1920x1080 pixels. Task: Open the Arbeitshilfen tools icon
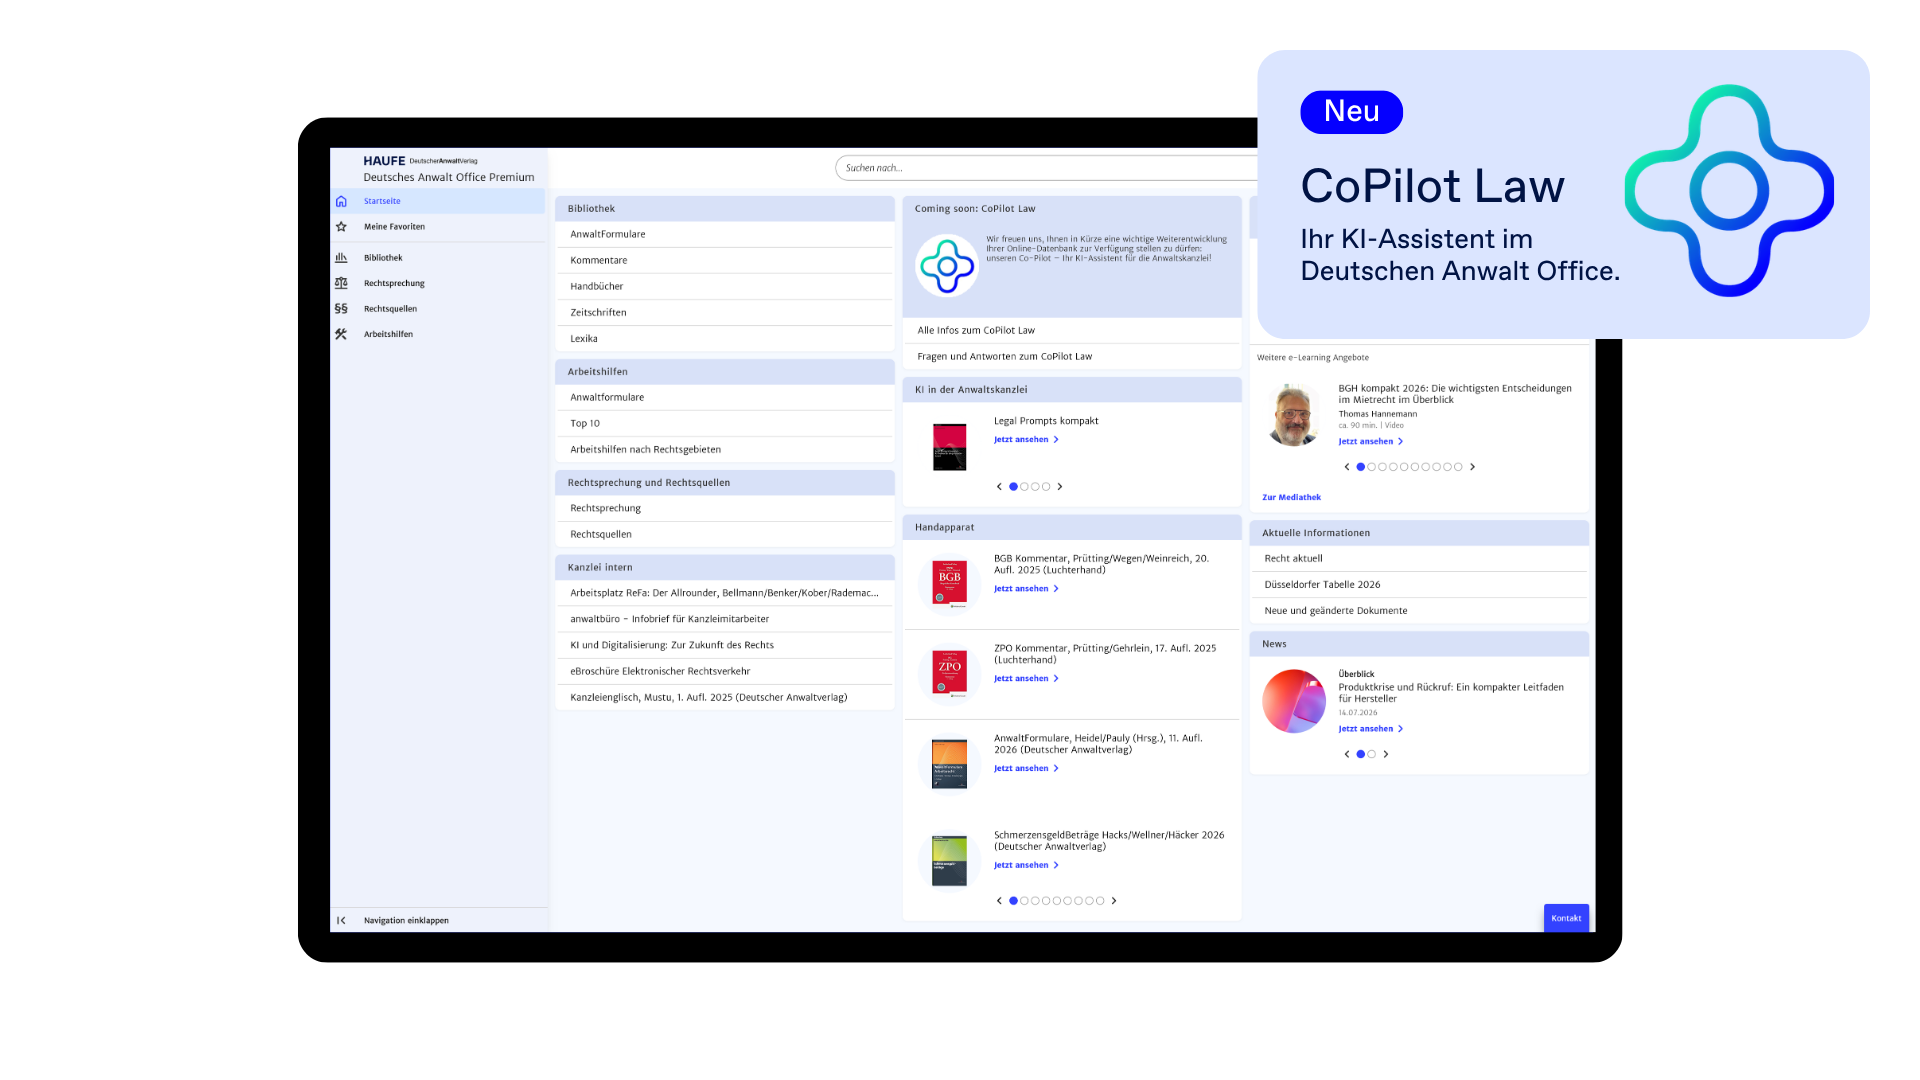pyautogui.click(x=341, y=334)
